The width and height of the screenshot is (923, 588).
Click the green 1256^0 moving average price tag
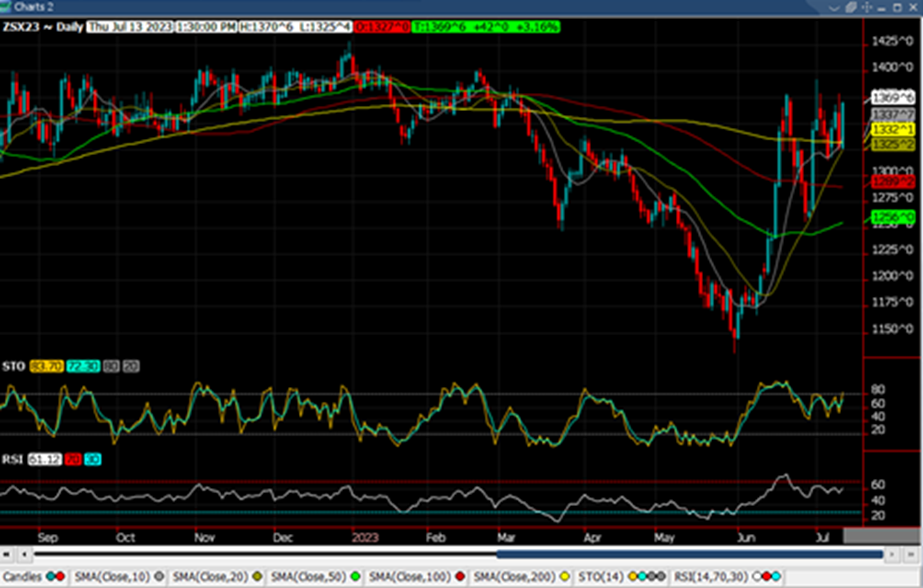pyautogui.click(x=892, y=217)
